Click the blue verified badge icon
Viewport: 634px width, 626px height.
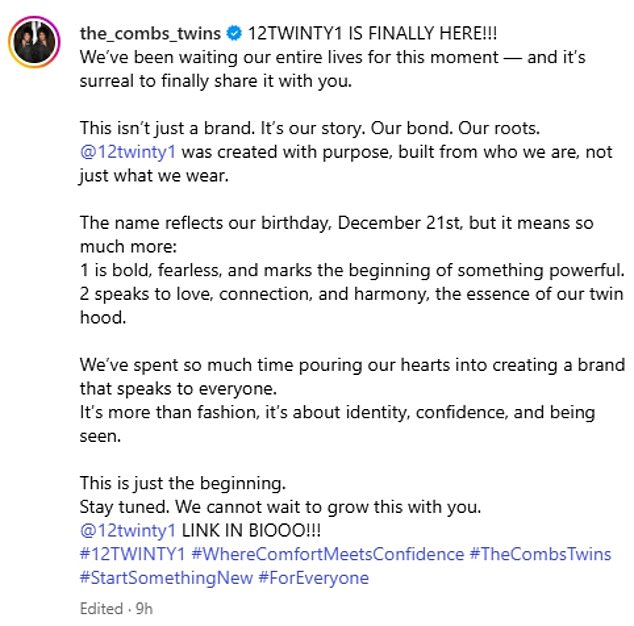(x=234, y=33)
